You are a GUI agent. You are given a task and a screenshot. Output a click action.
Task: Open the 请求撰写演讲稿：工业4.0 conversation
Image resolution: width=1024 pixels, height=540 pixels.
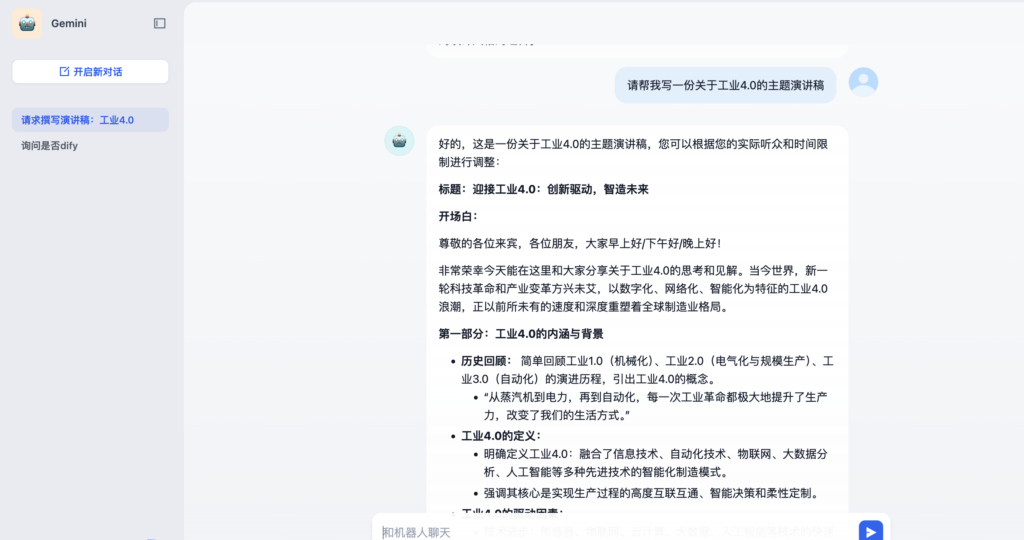click(78, 120)
